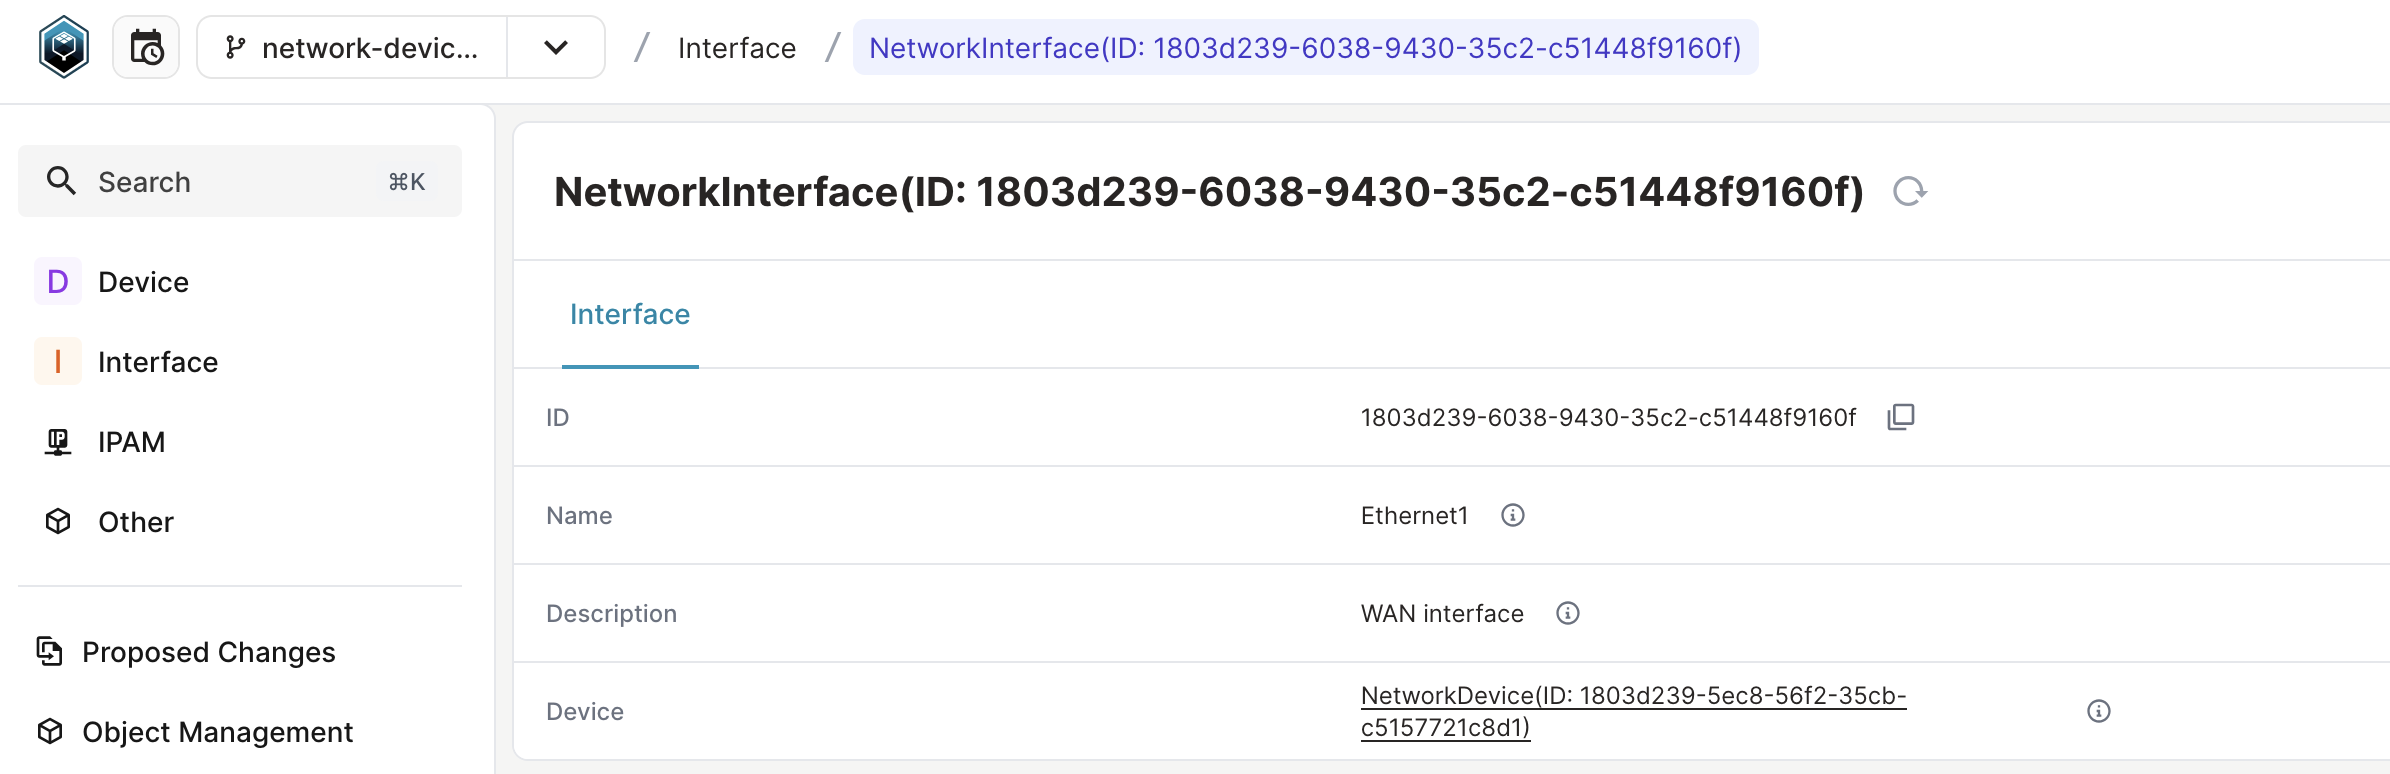The height and width of the screenshot is (774, 2390).
Task: Select the Device sidebar icon
Action: [x=57, y=281]
